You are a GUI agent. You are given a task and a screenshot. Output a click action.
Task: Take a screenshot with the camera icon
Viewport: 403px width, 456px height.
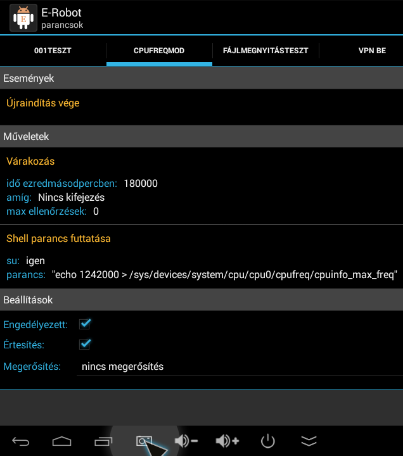pyautogui.click(x=144, y=441)
